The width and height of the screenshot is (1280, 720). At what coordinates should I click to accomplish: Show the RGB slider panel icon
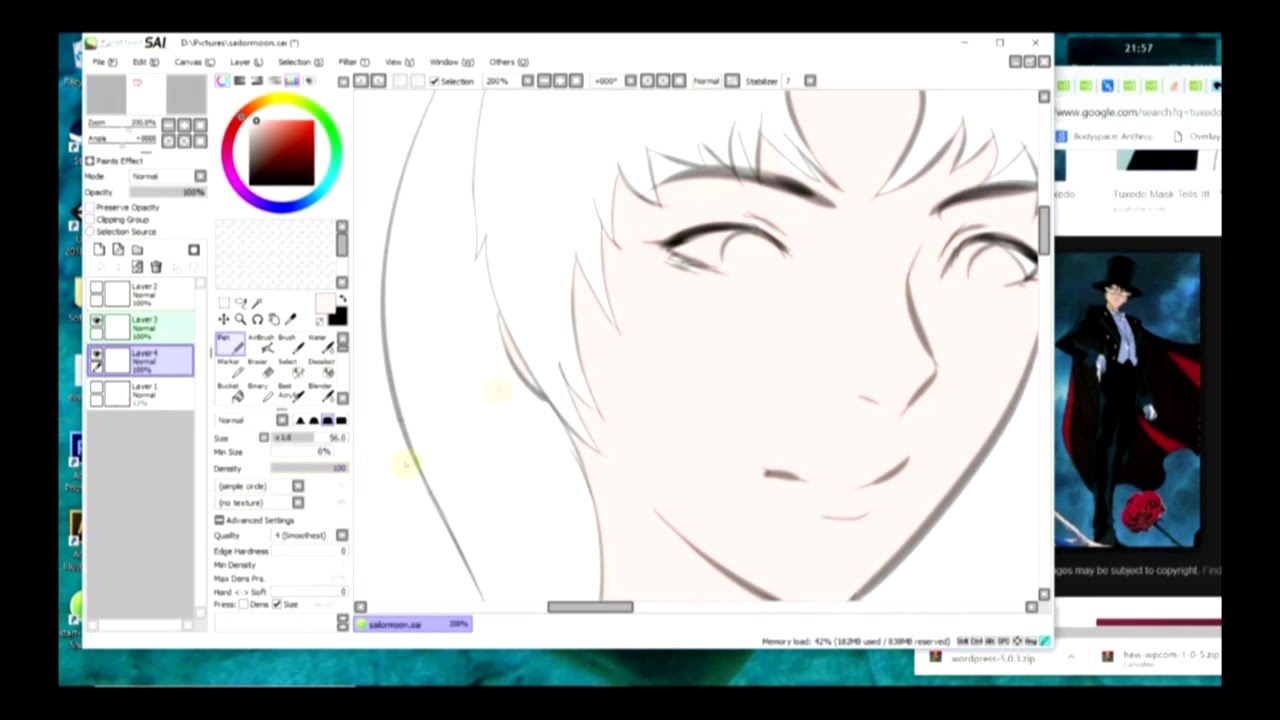(239, 81)
